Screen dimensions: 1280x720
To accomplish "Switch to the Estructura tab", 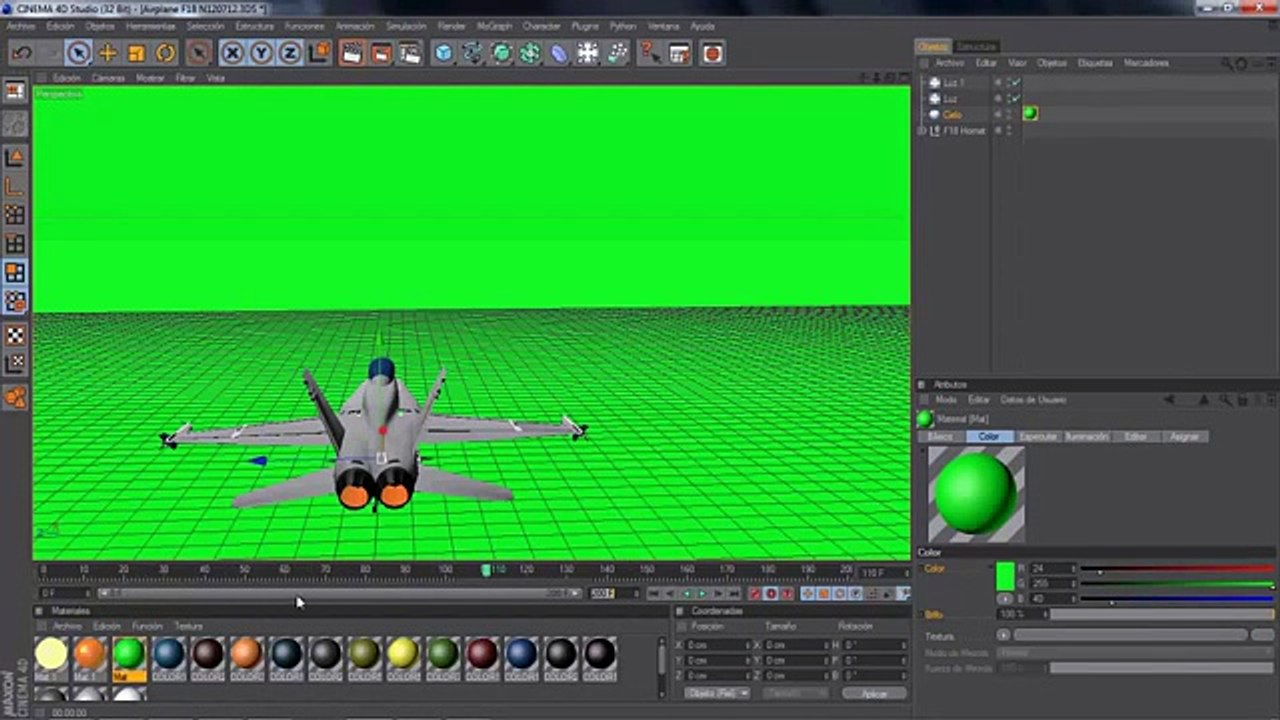I will pos(976,47).
